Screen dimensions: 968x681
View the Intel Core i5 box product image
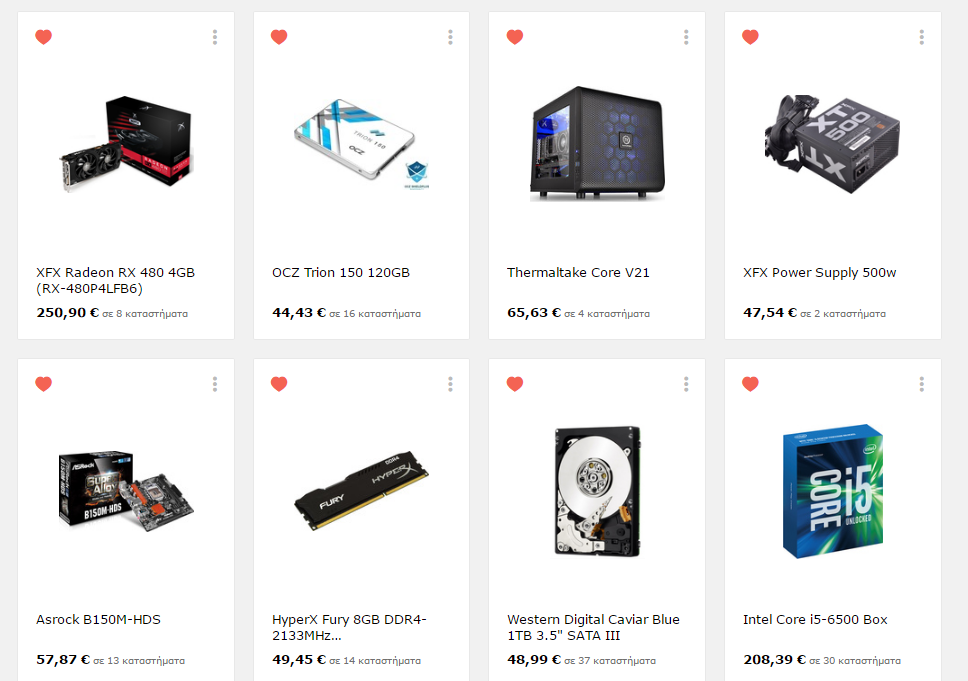coord(833,491)
